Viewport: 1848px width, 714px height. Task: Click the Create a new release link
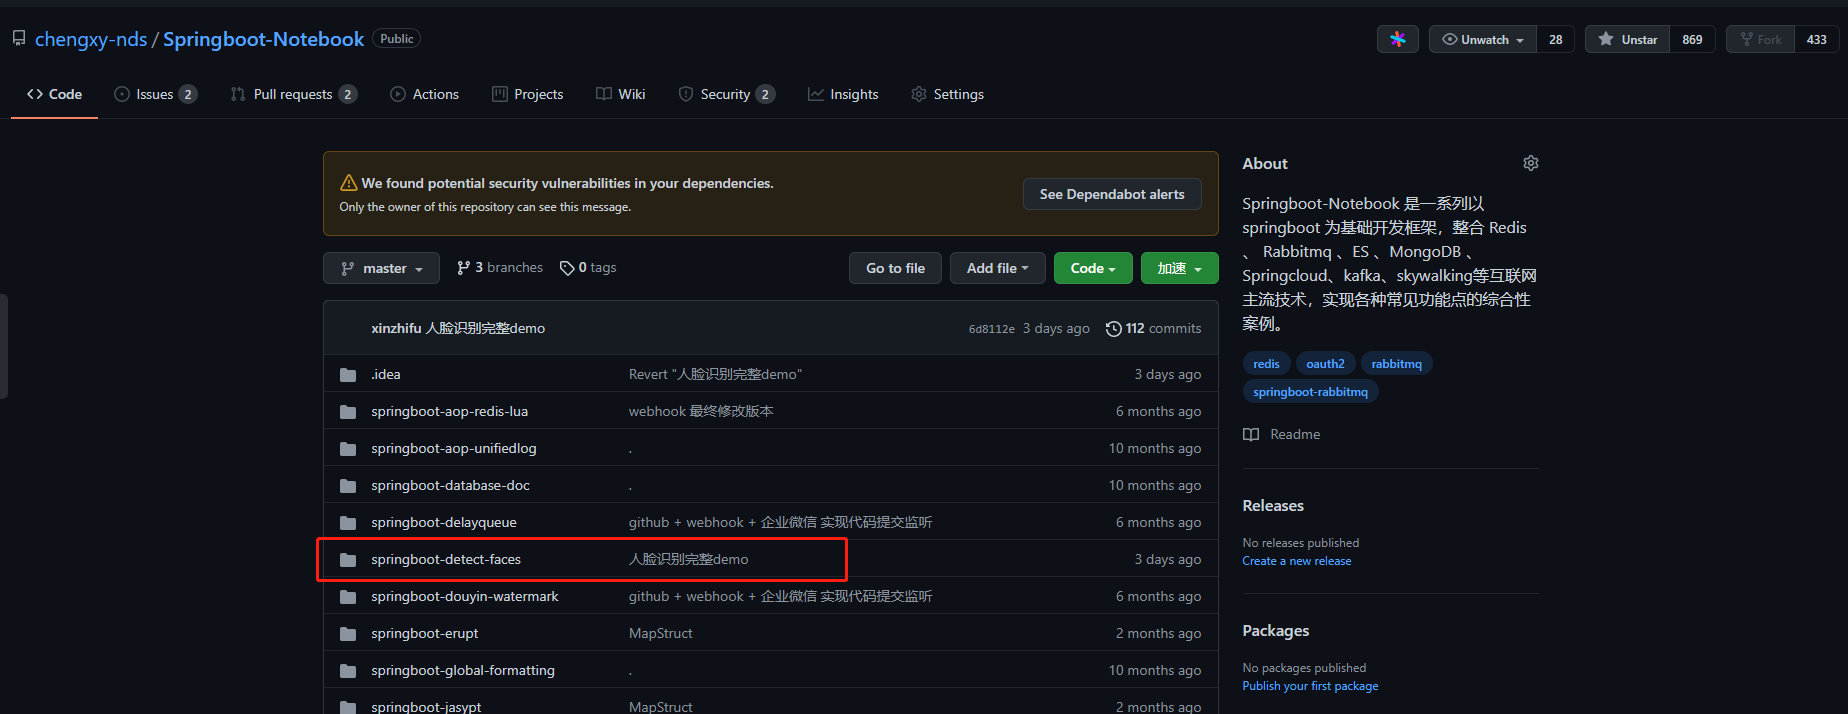pos(1296,561)
